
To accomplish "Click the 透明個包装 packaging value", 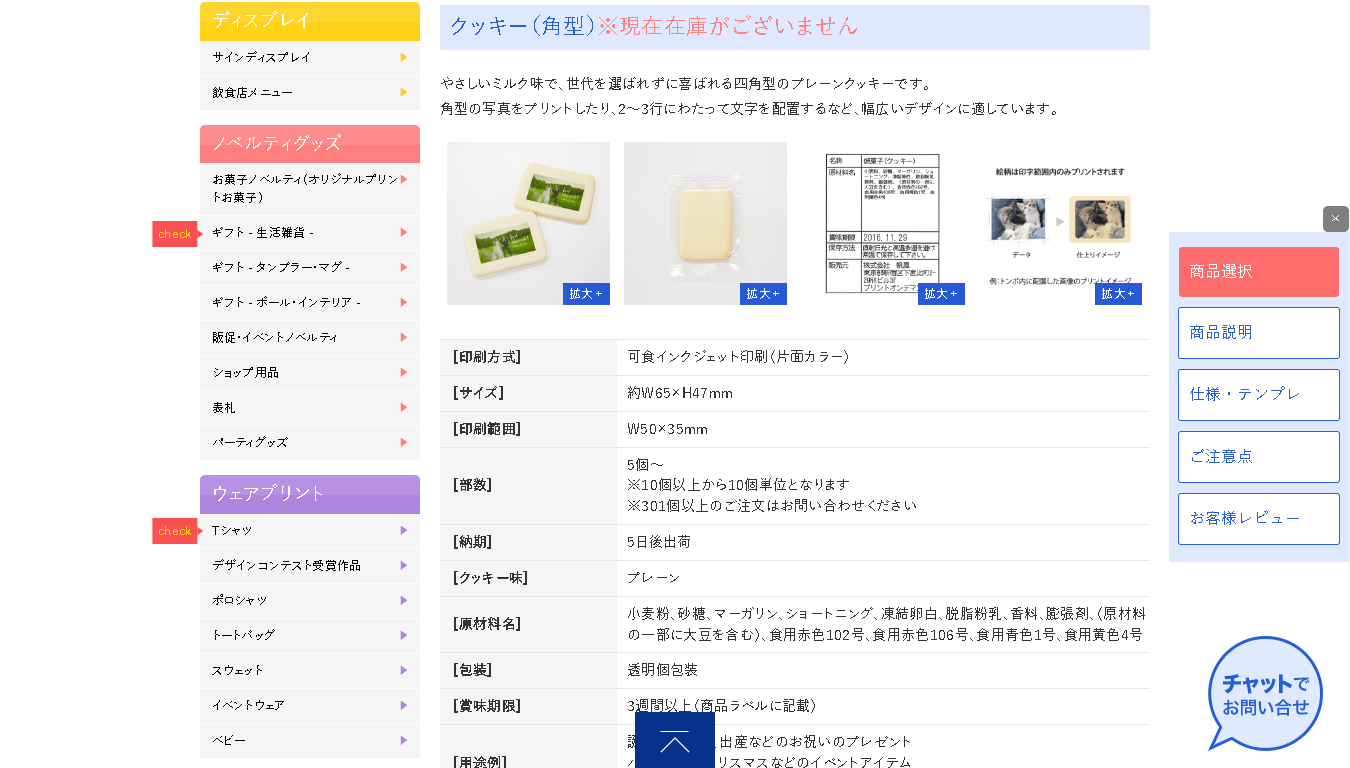I will [x=663, y=670].
